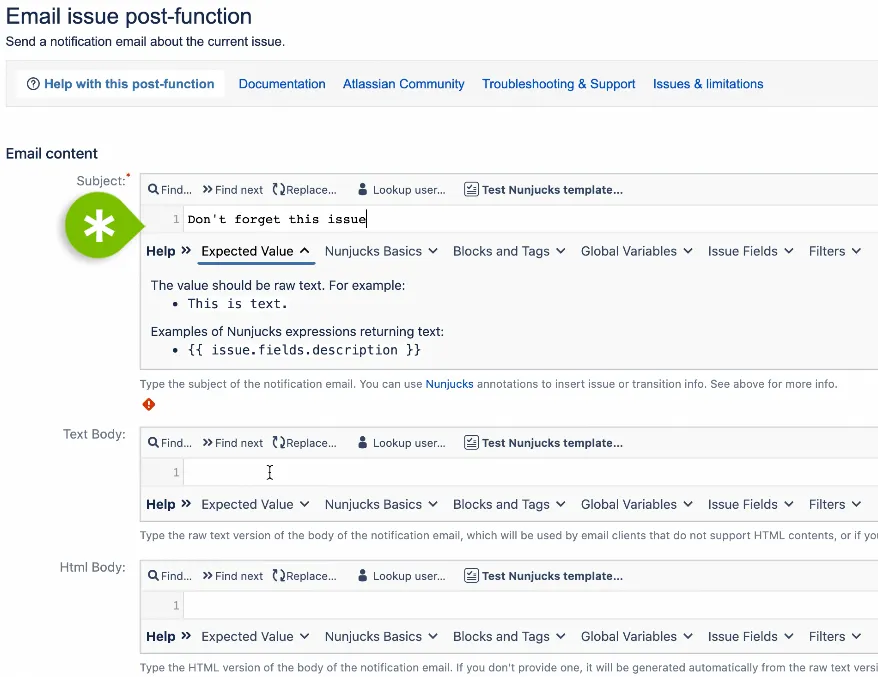Expand Blocks and Tags in Html Body help
Viewport: 878px width, 677px height.
click(x=508, y=637)
